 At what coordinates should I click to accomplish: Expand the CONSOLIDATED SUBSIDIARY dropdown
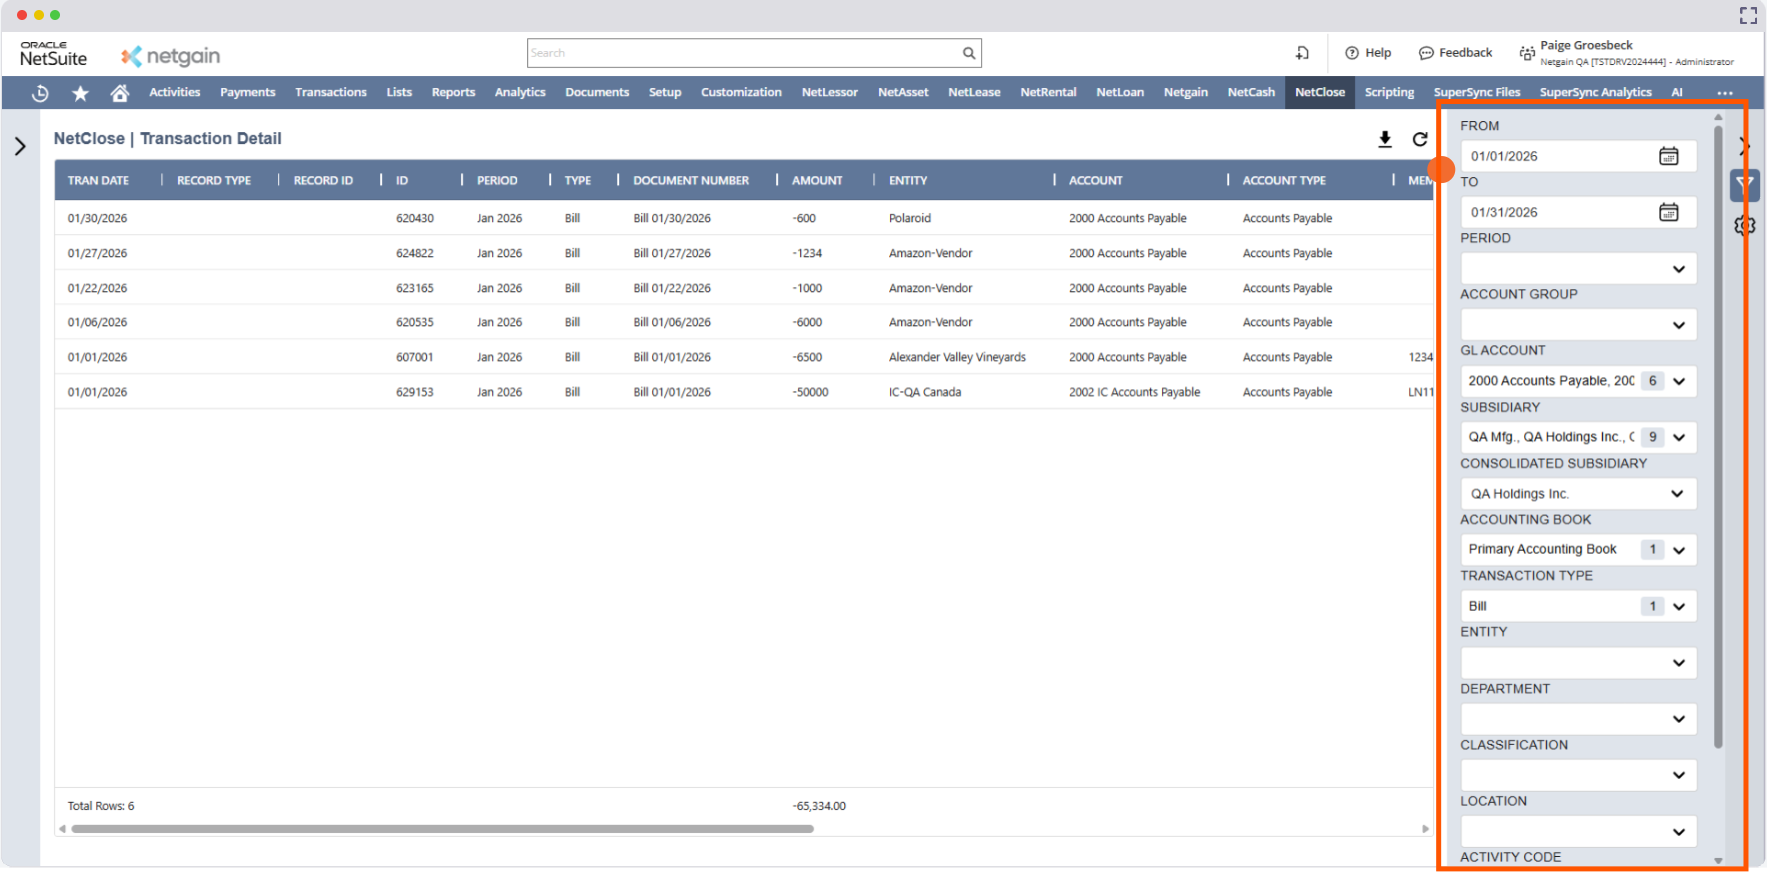(1677, 494)
